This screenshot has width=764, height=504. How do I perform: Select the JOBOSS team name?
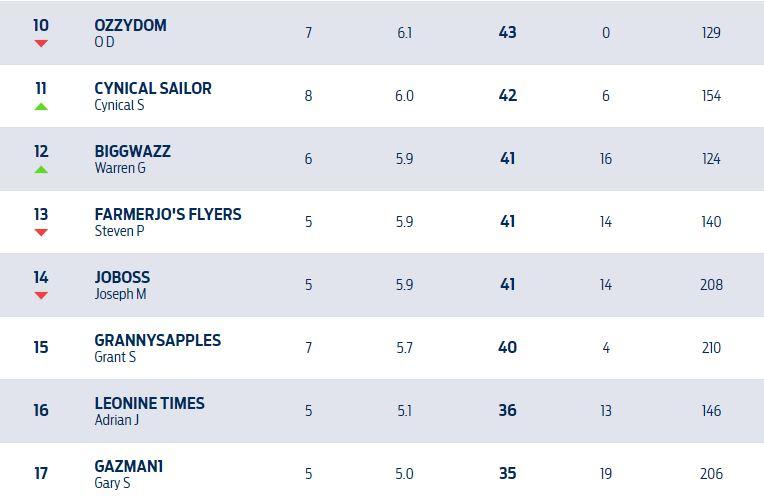(122, 277)
